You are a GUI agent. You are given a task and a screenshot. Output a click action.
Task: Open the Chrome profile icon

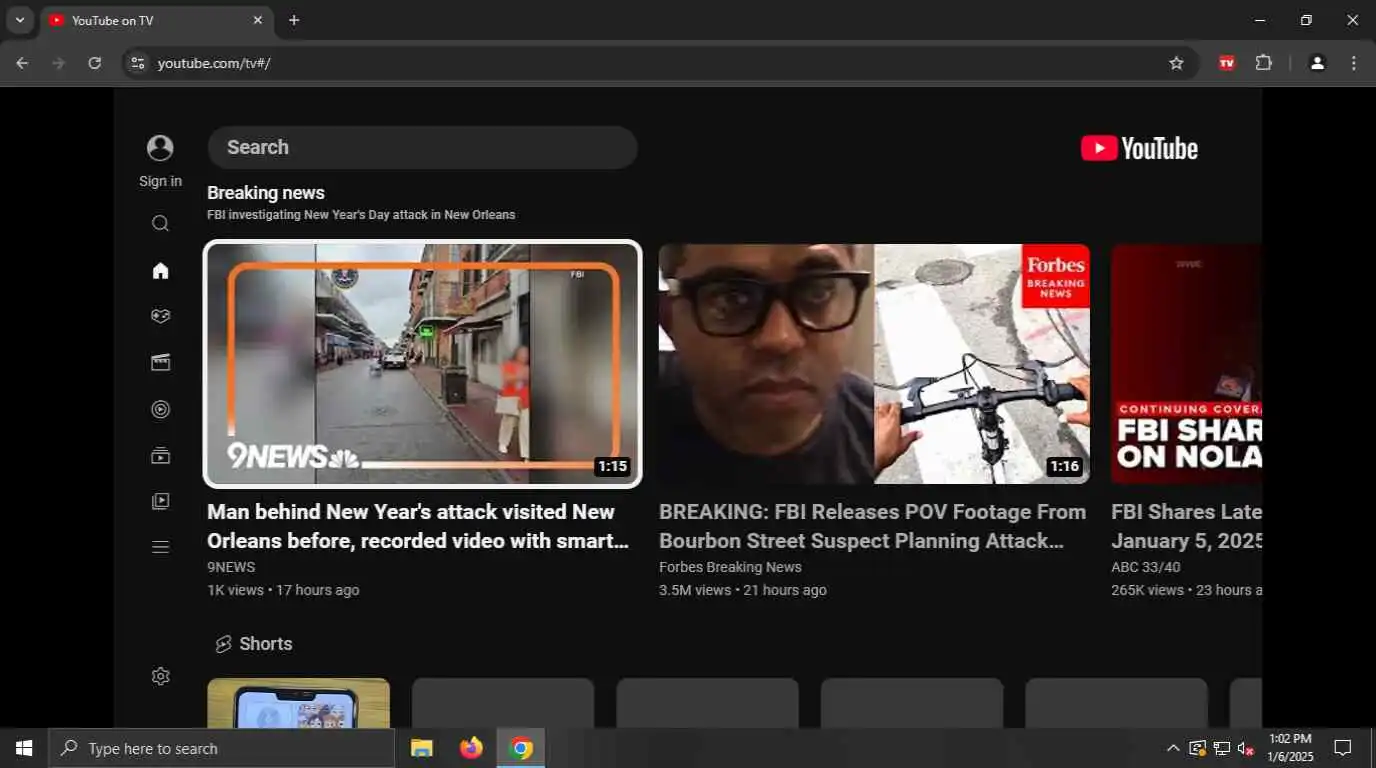click(1317, 63)
